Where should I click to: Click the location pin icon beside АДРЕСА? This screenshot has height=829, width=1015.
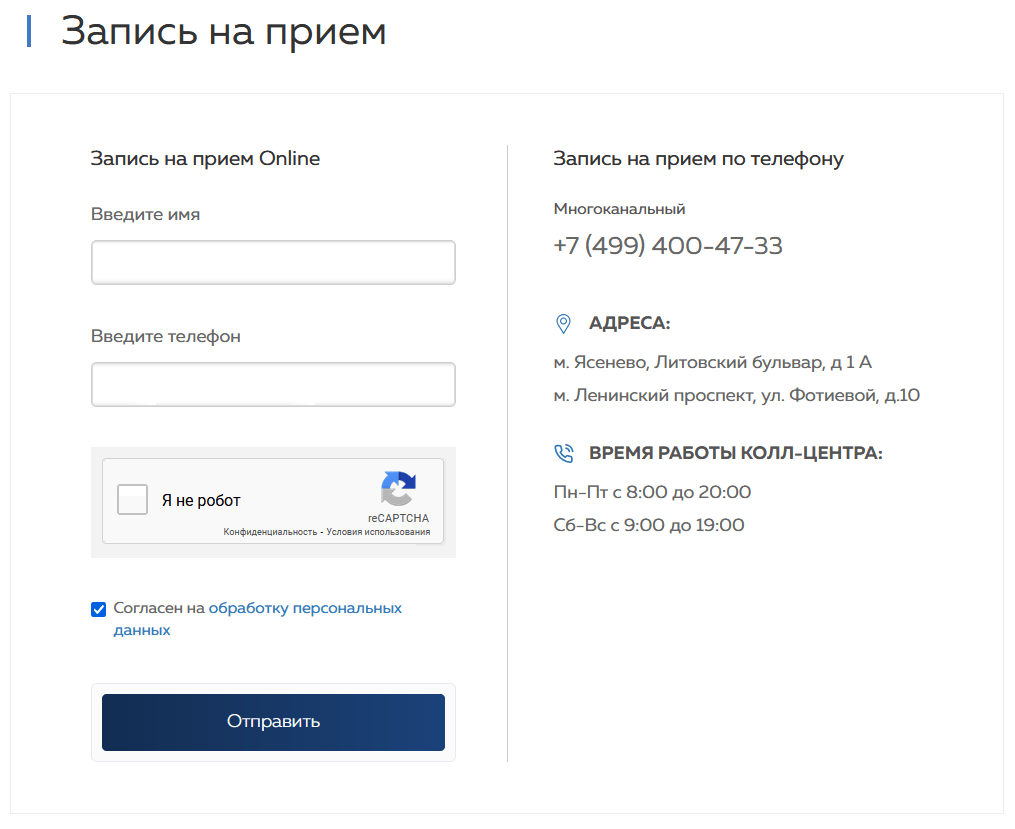[563, 324]
